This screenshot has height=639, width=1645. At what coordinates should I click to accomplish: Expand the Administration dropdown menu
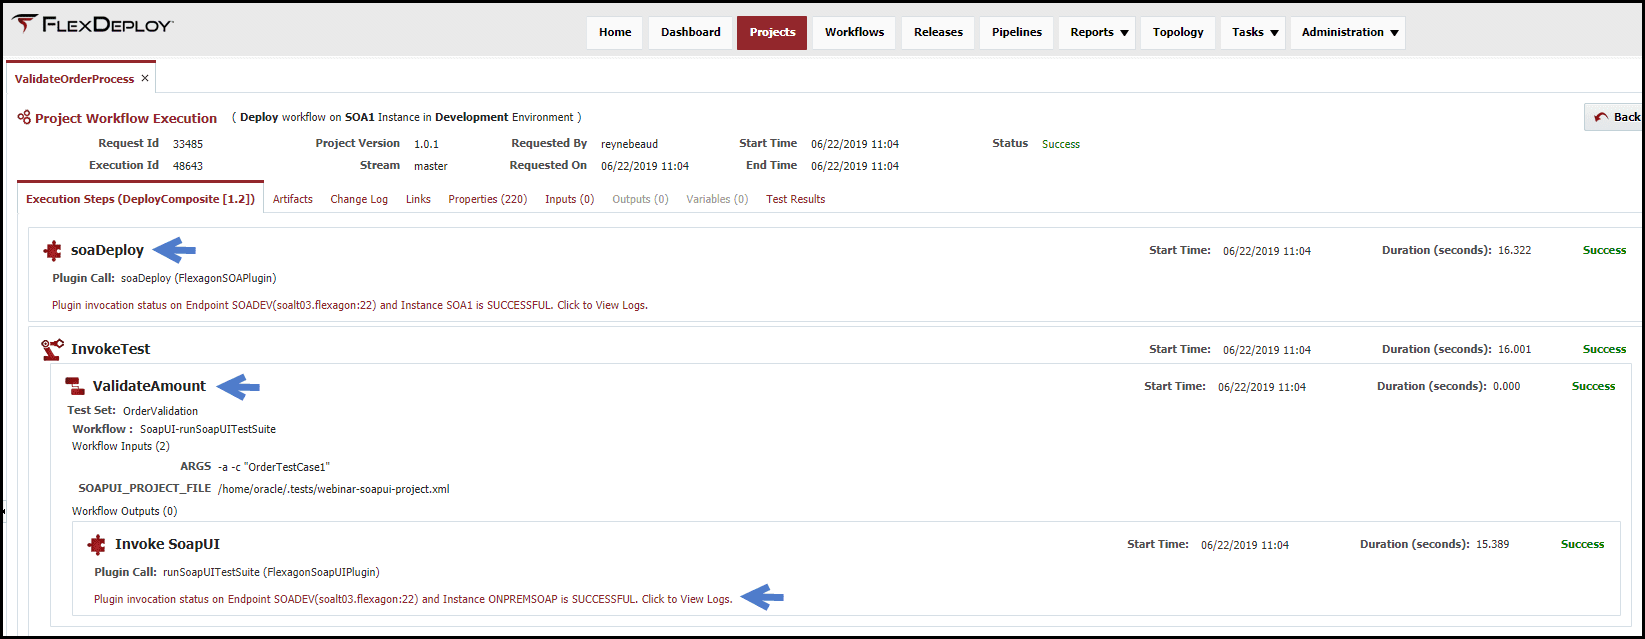1348,32
